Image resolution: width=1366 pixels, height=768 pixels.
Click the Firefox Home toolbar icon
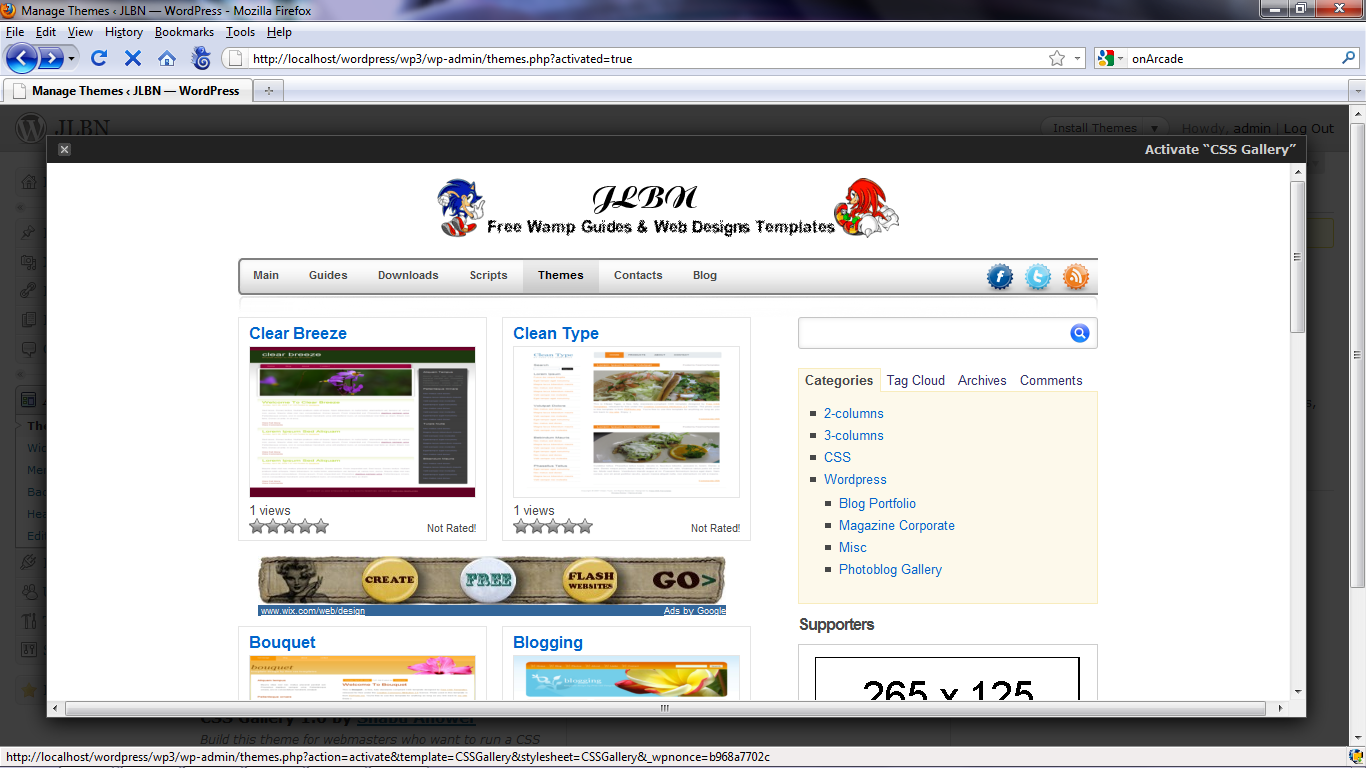pyautogui.click(x=167, y=59)
